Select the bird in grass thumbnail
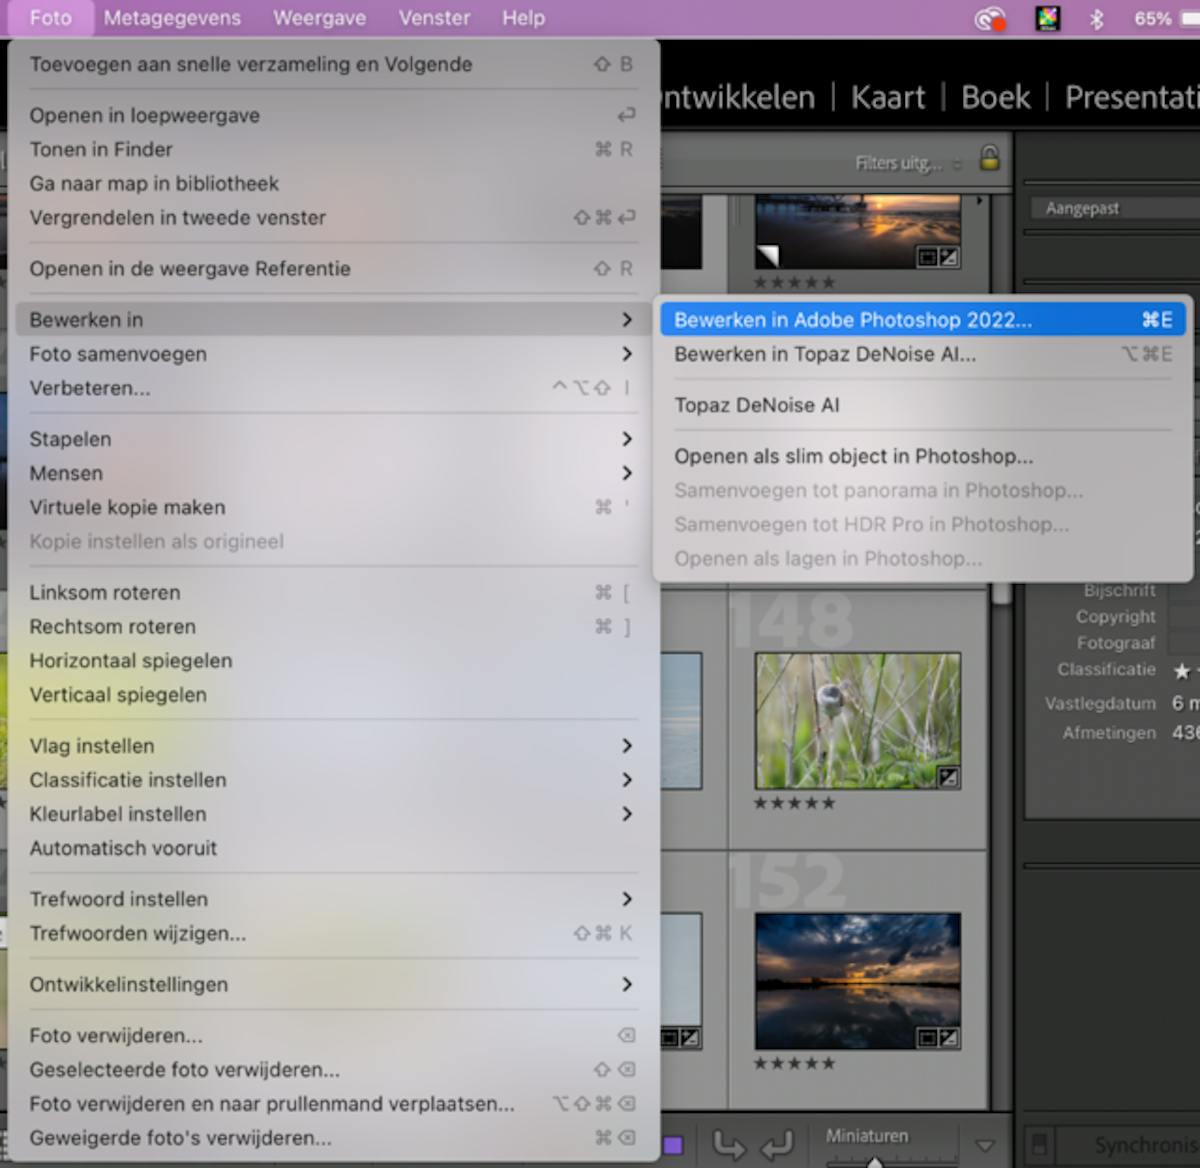The height and width of the screenshot is (1168, 1200). [857, 721]
